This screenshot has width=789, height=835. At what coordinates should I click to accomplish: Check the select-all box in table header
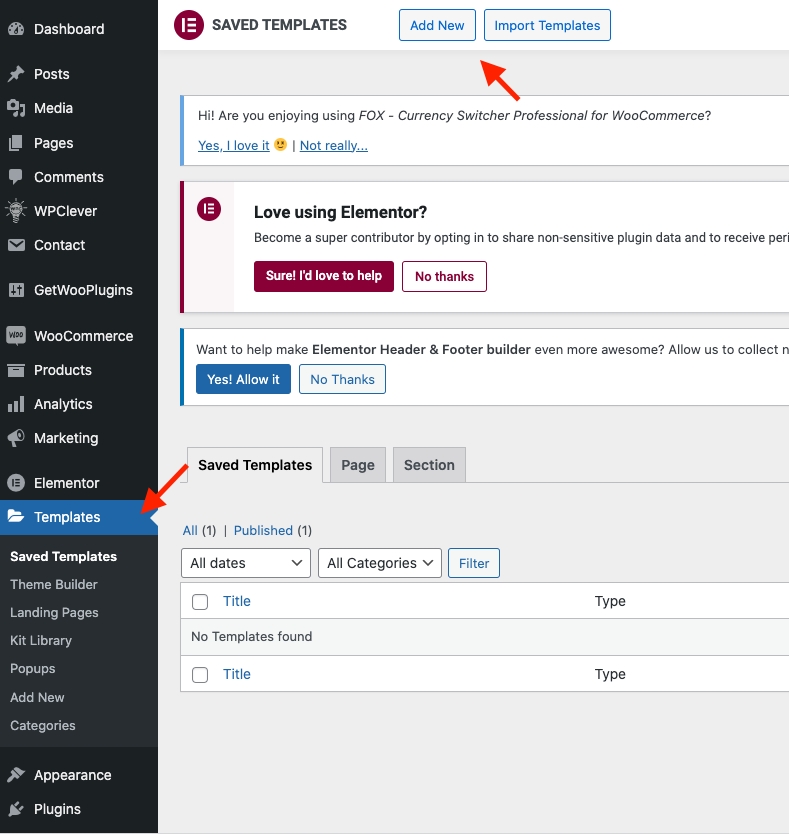point(200,602)
